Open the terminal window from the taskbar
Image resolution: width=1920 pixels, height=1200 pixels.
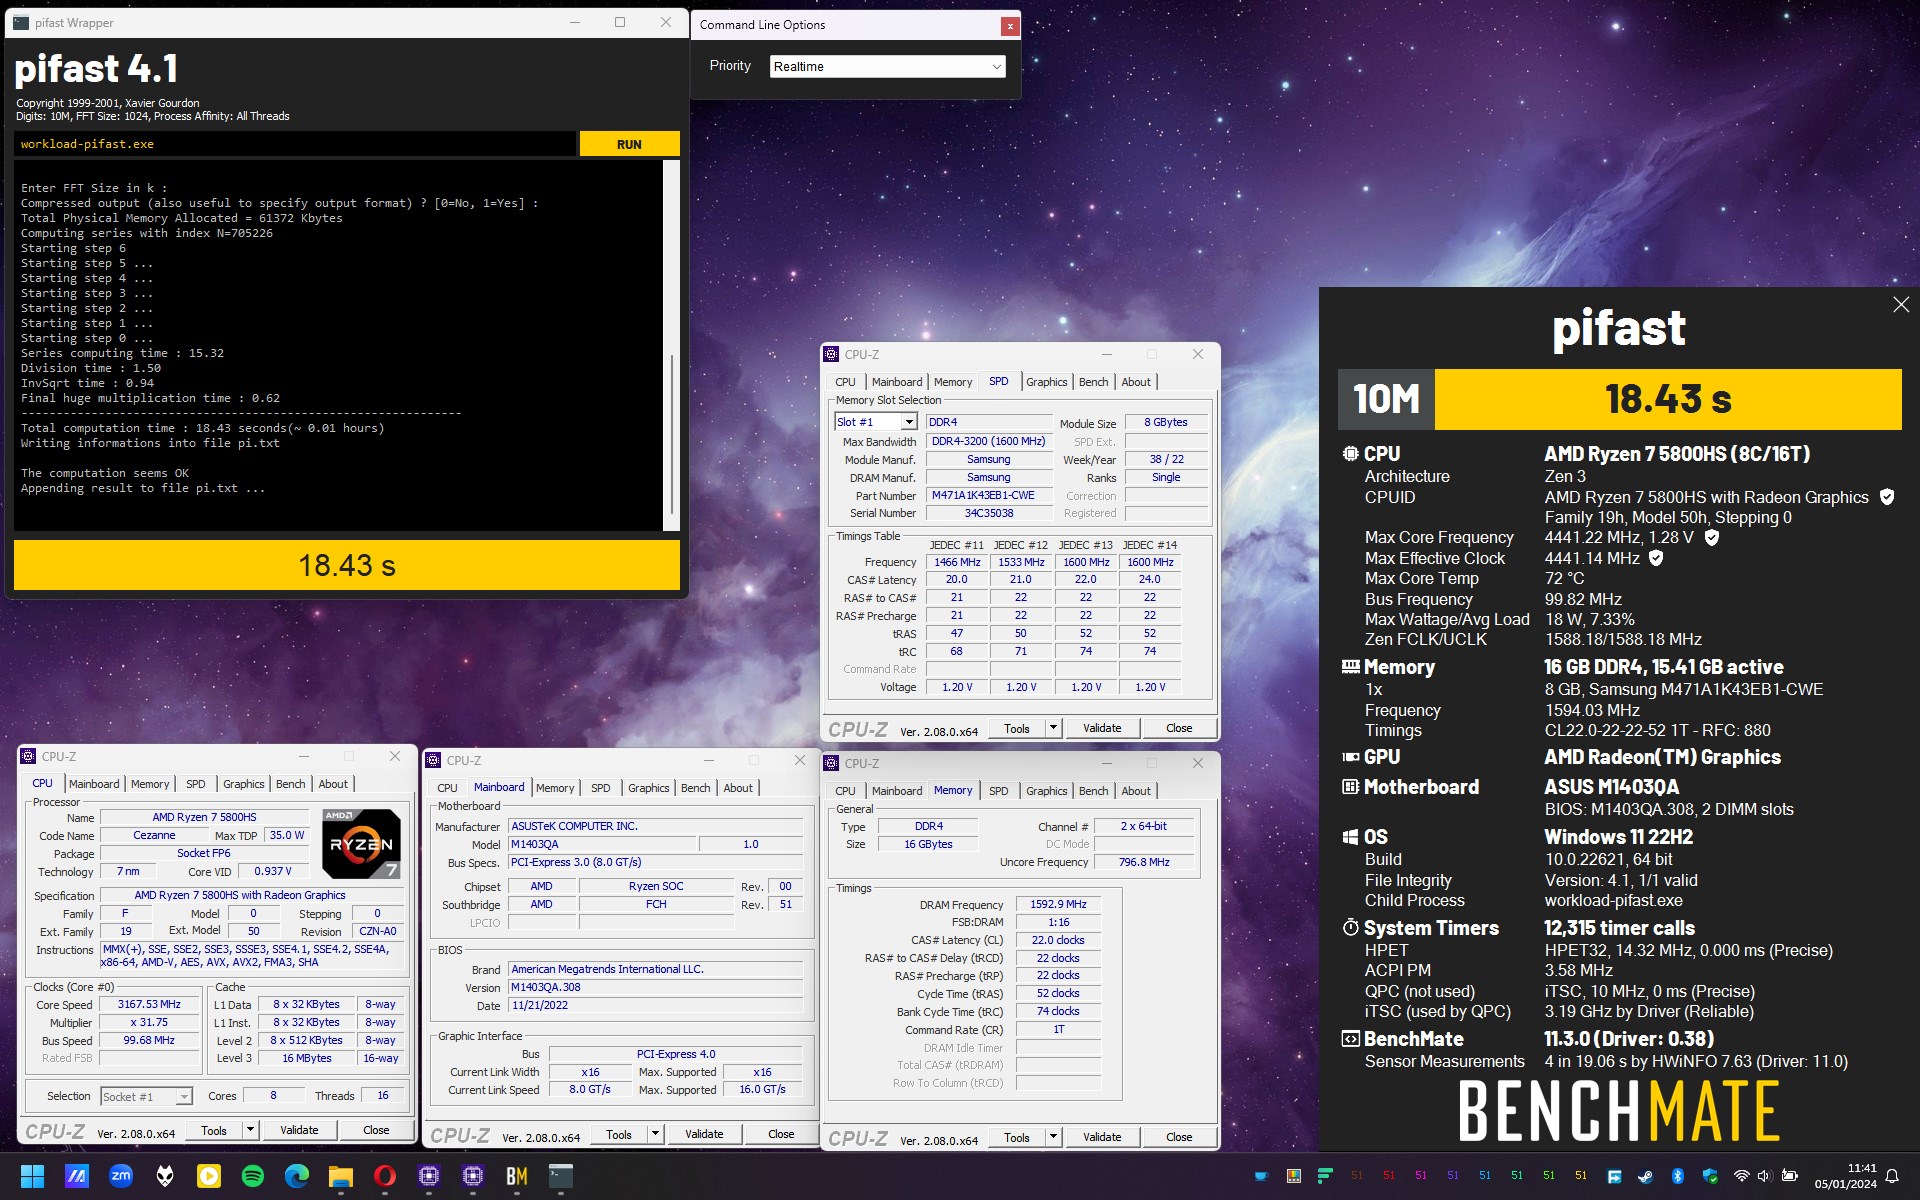pyautogui.click(x=561, y=1176)
